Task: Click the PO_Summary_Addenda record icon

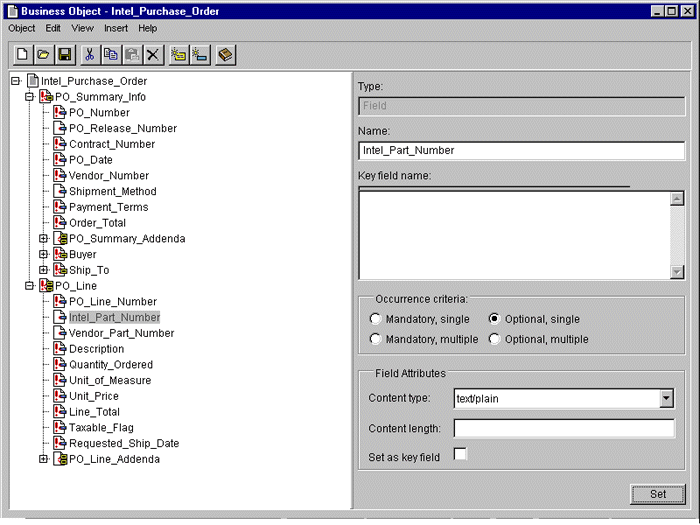Action: click(x=60, y=238)
